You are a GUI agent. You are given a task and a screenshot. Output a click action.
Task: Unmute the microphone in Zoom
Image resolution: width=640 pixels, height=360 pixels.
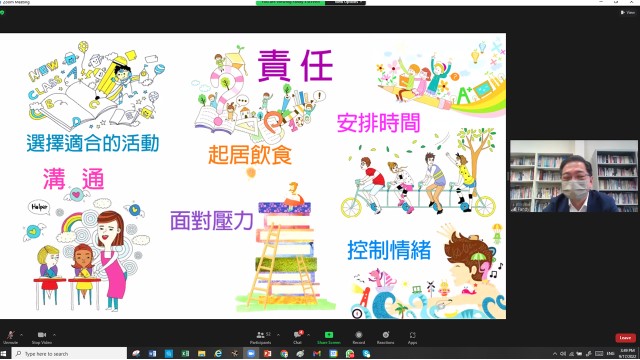pos(10,337)
